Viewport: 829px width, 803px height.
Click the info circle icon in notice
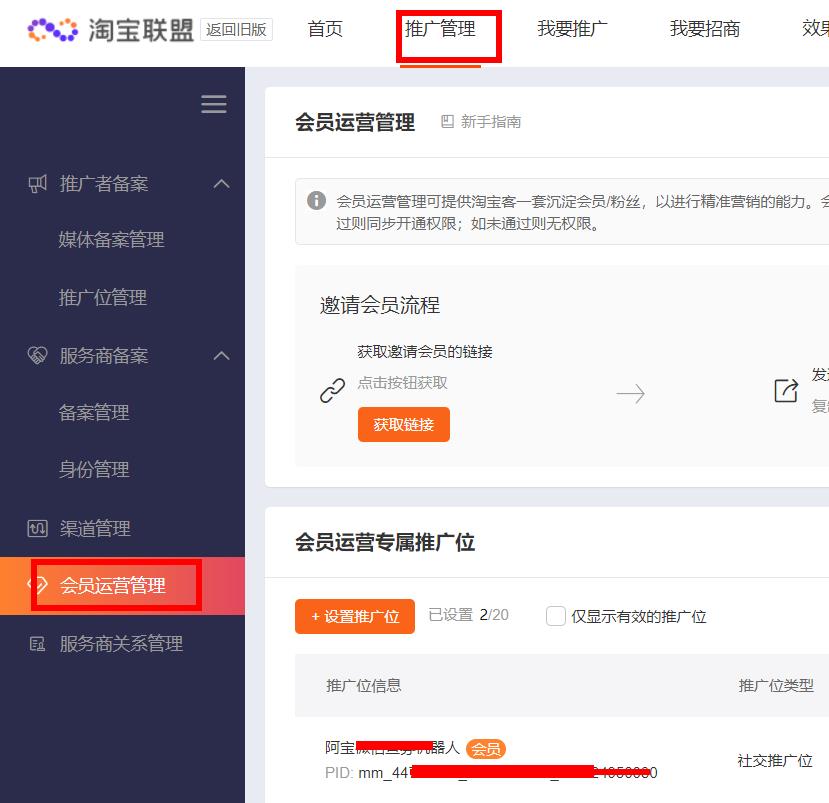(316, 200)
